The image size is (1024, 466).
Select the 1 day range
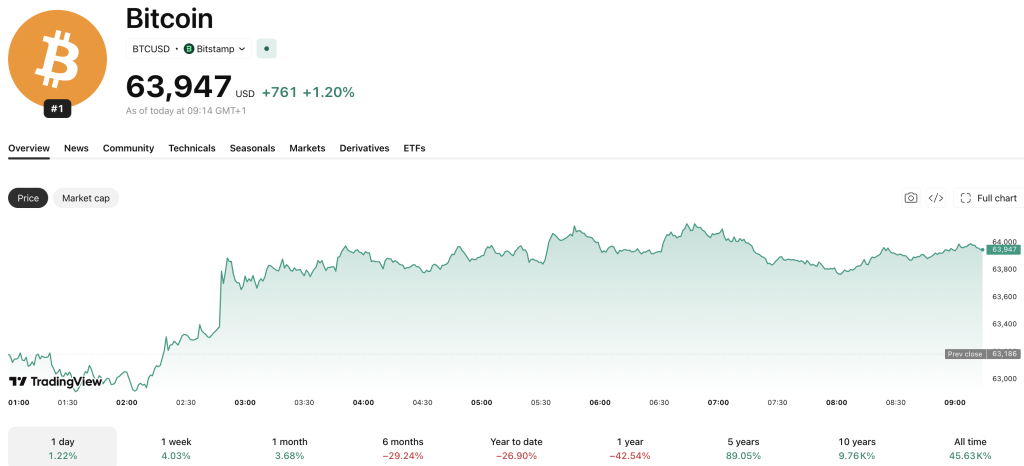(x=62, y=448)
